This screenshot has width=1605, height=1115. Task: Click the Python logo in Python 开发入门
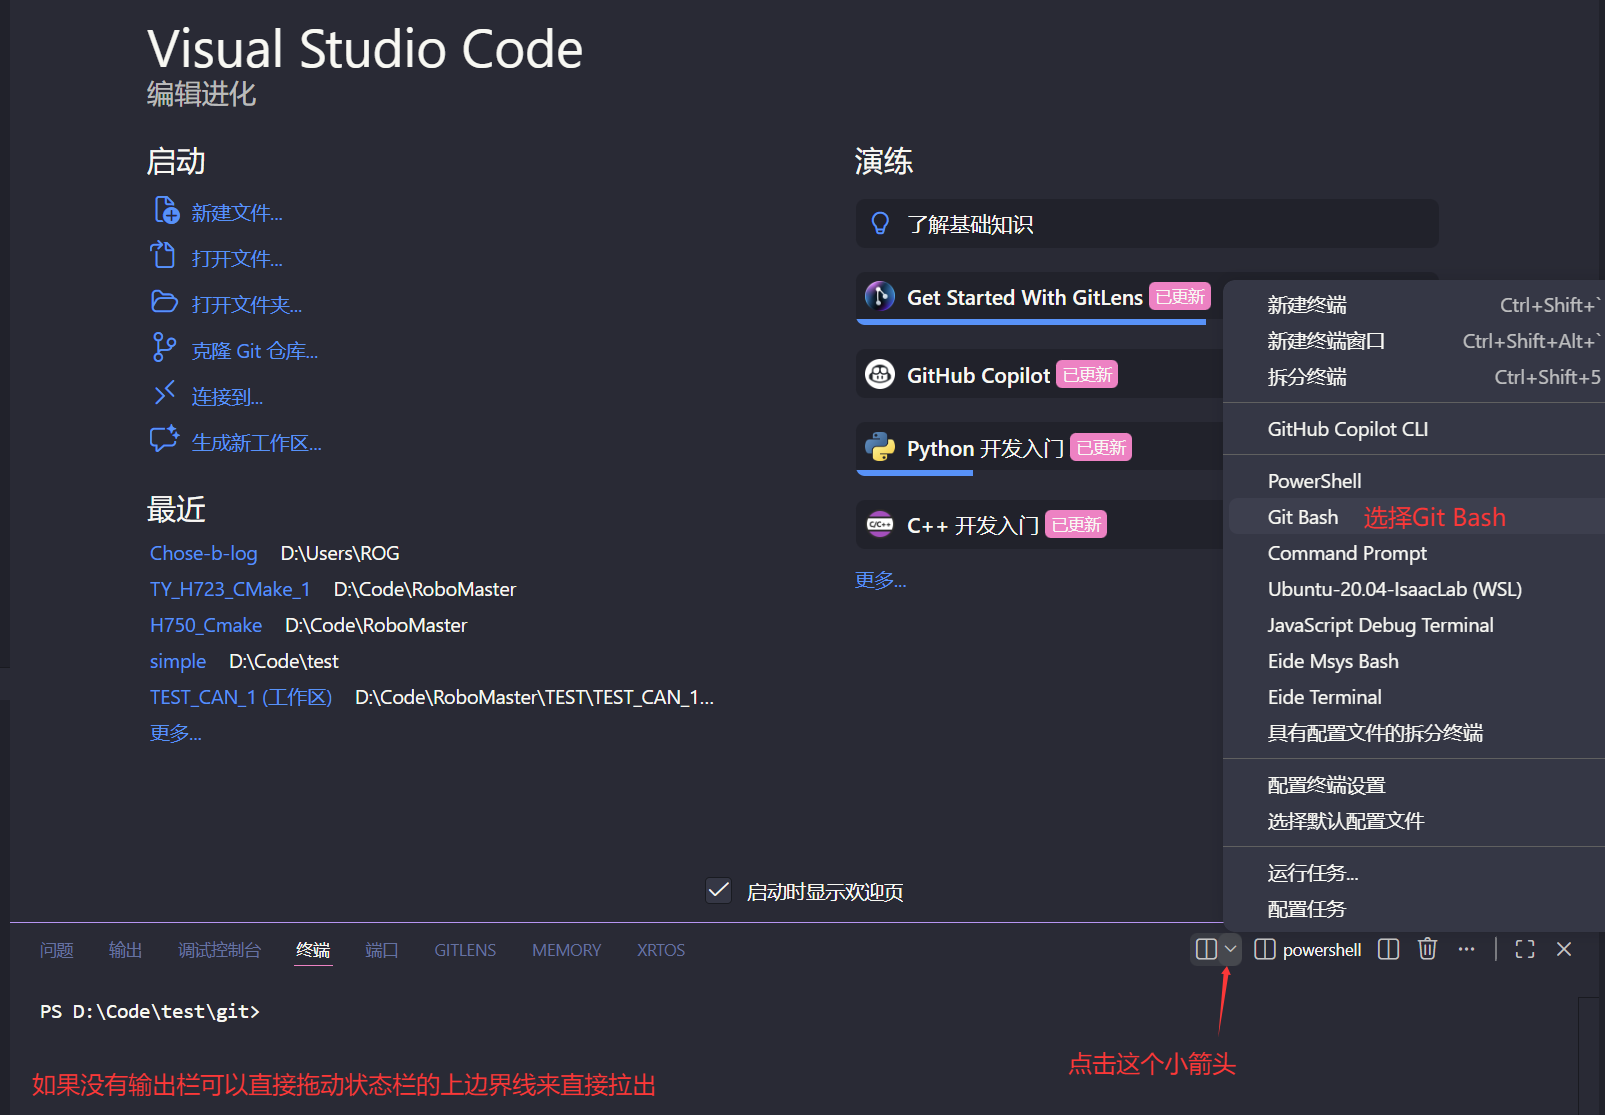point(880,448)
